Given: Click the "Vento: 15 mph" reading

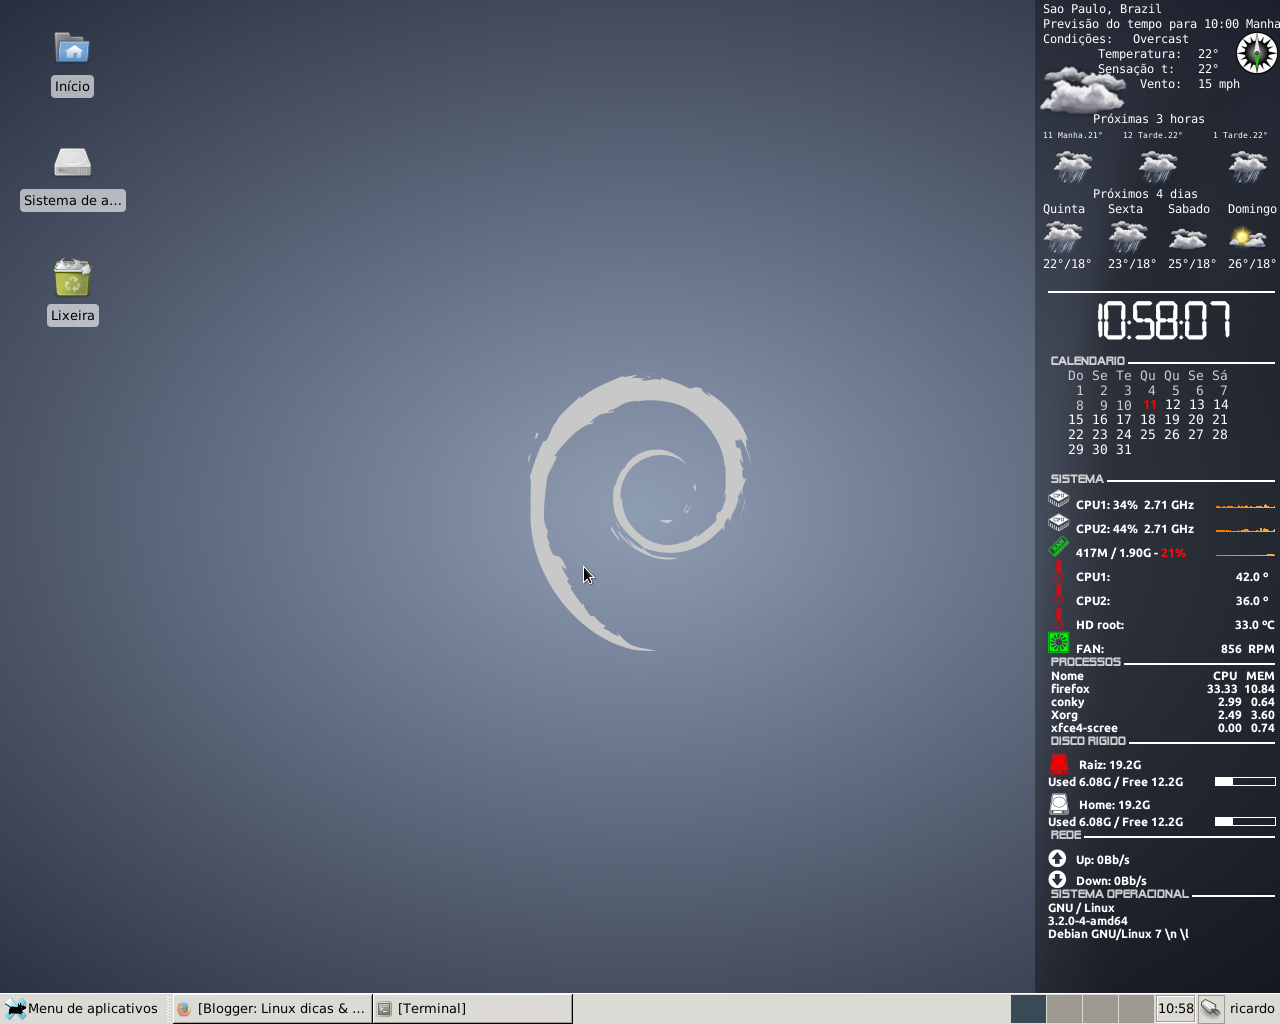Looking at the screenshot, I should coord(1190,84).
